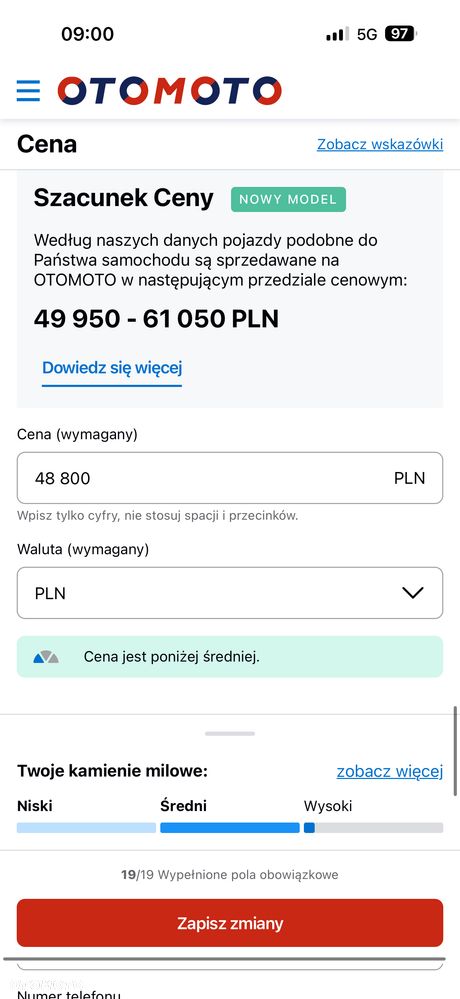460x999 pixels.
Task: Open zobacz więcej milestones link
Action: coord(389,772)
